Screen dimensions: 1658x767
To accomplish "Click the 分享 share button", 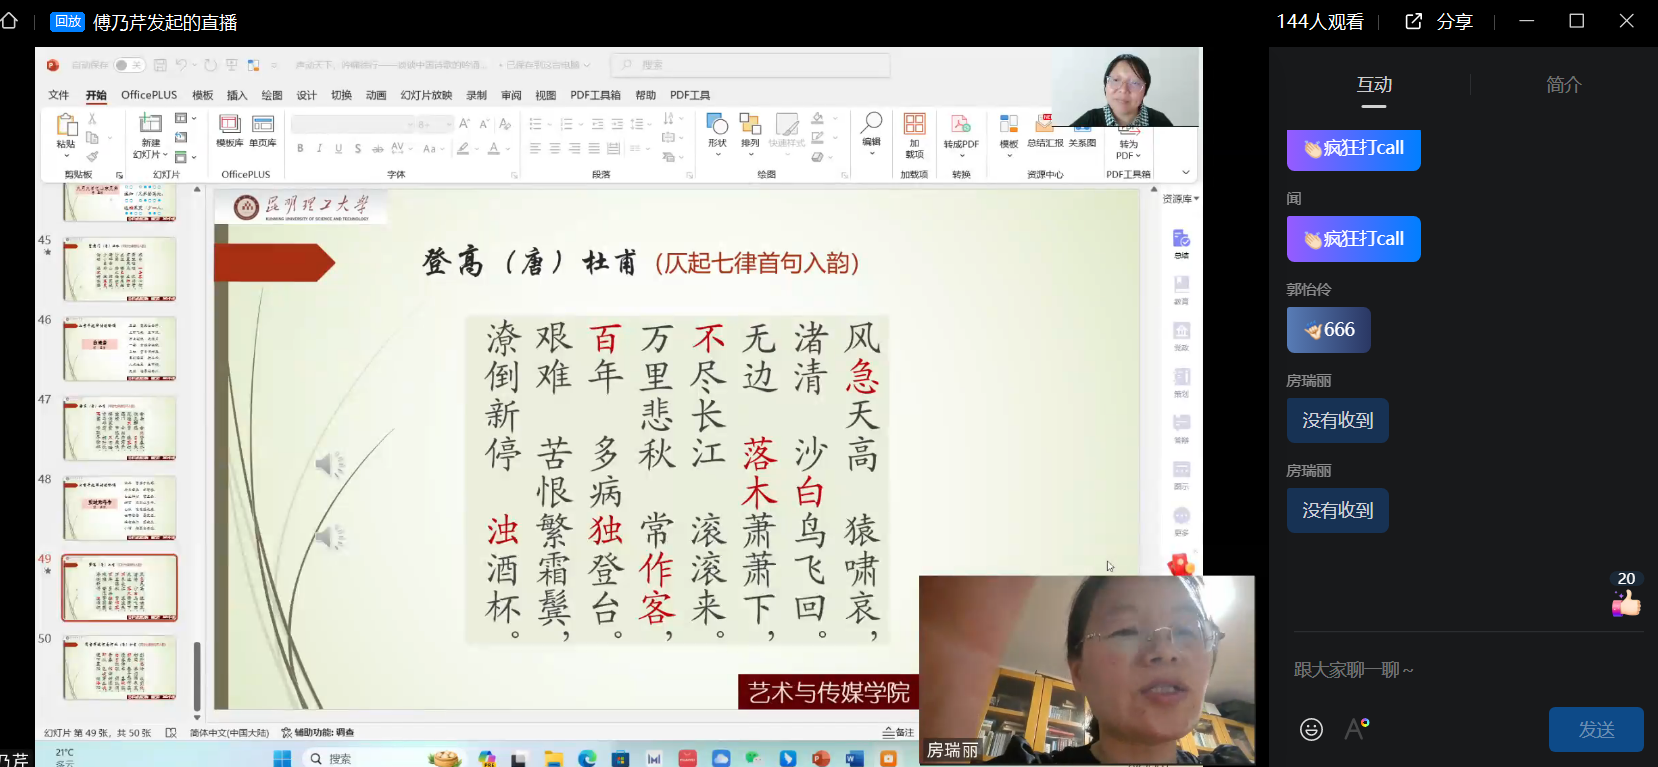I will pos(1440,22).
